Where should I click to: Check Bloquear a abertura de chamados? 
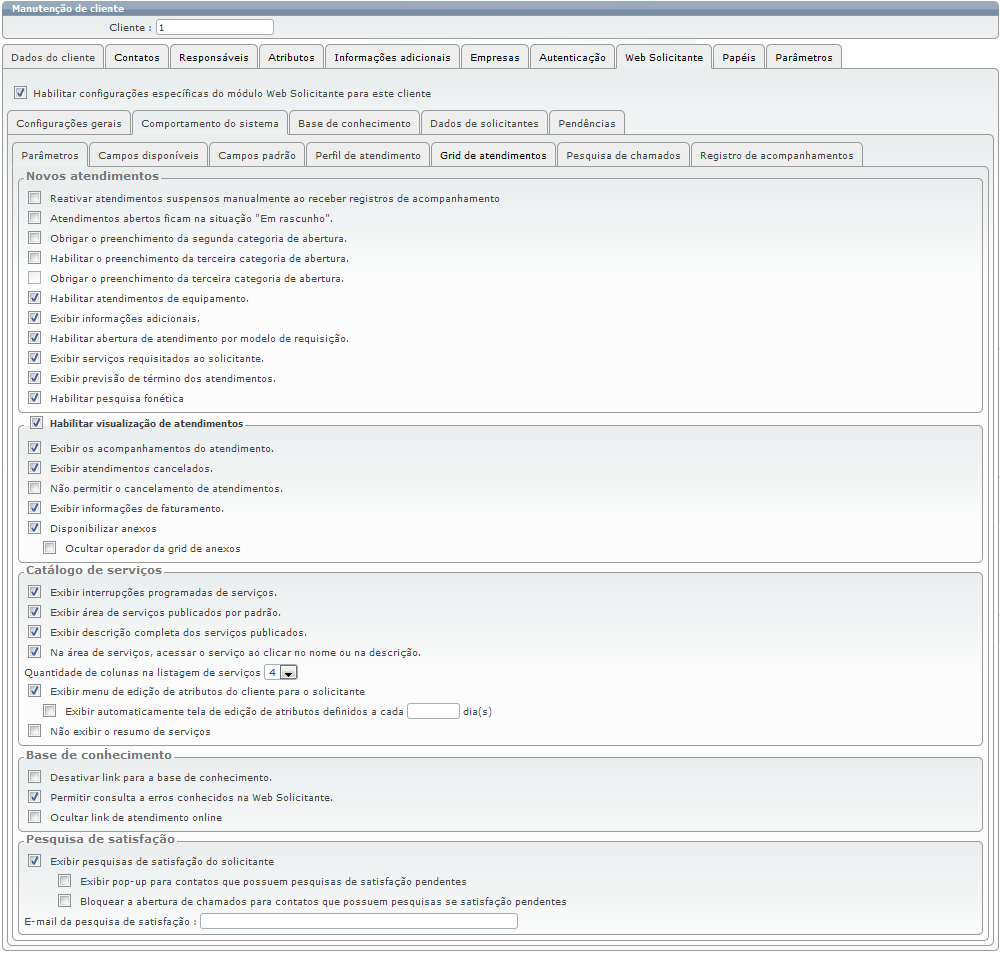[64, 901]
